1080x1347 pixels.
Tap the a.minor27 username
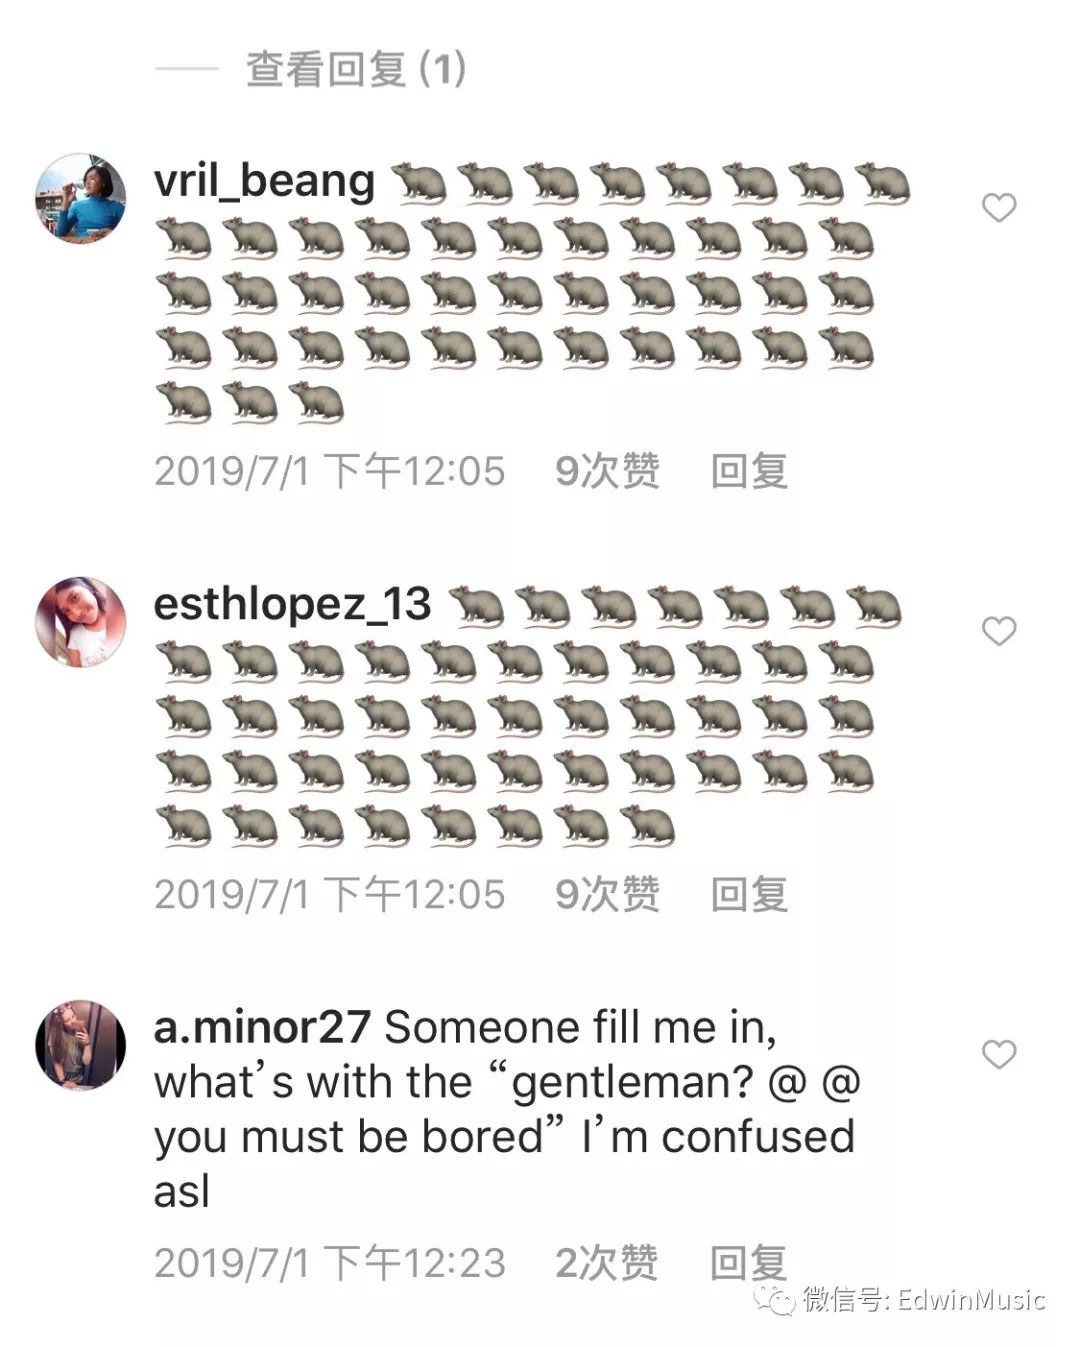pos(262,1027)
